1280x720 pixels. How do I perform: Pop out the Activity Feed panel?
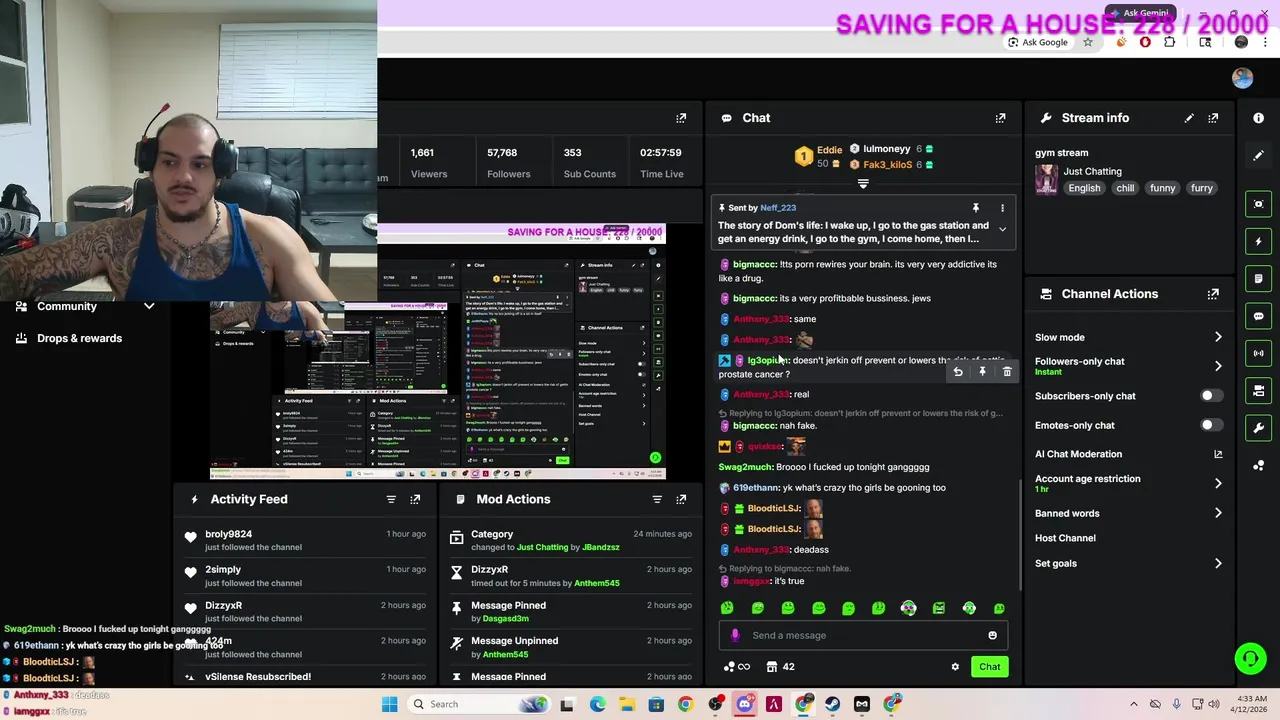[x=415, y=499]
